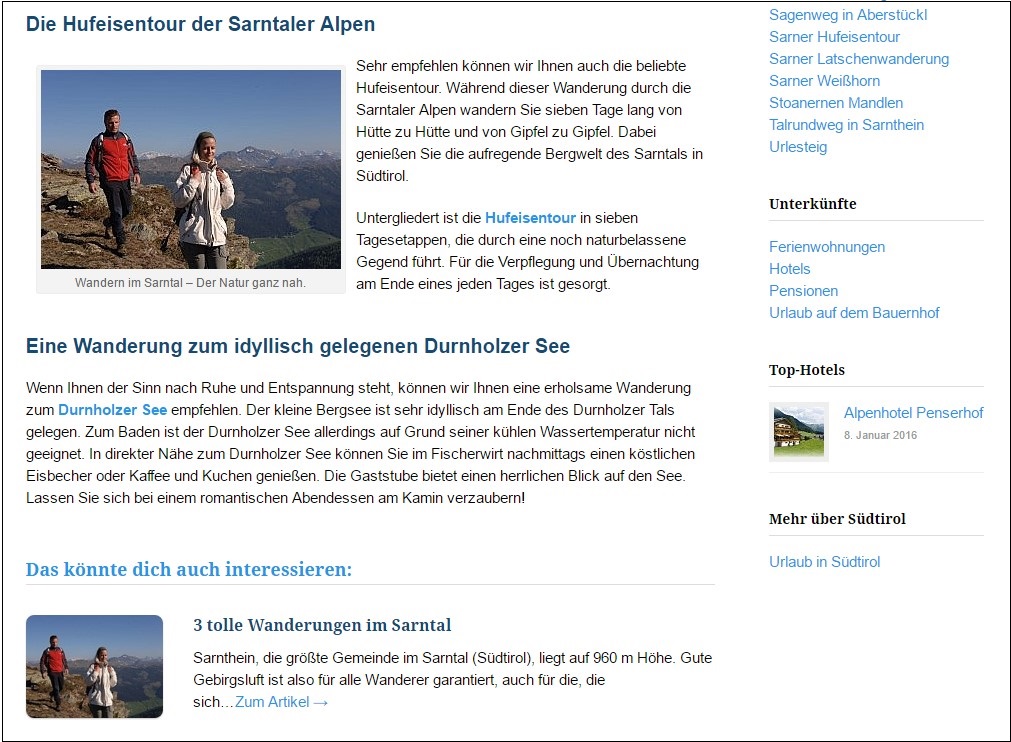Follow the bold Hufeisentour link in text
This screenshot has height=742, width=1011.
pyautogui.click(x=530, y=218)
